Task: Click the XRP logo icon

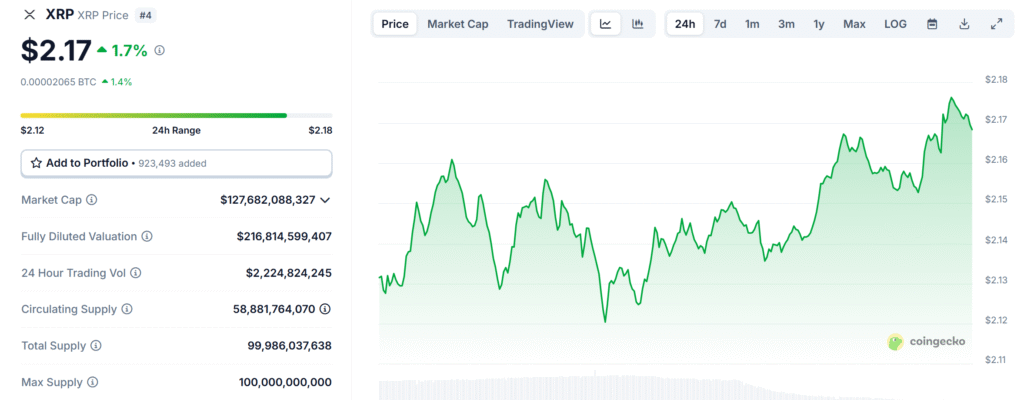Action: 29,15
